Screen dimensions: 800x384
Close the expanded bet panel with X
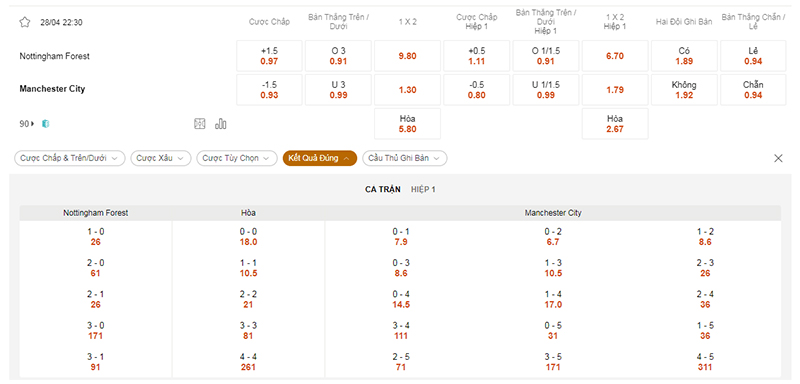pyautogui.click(x=778, y=158)
